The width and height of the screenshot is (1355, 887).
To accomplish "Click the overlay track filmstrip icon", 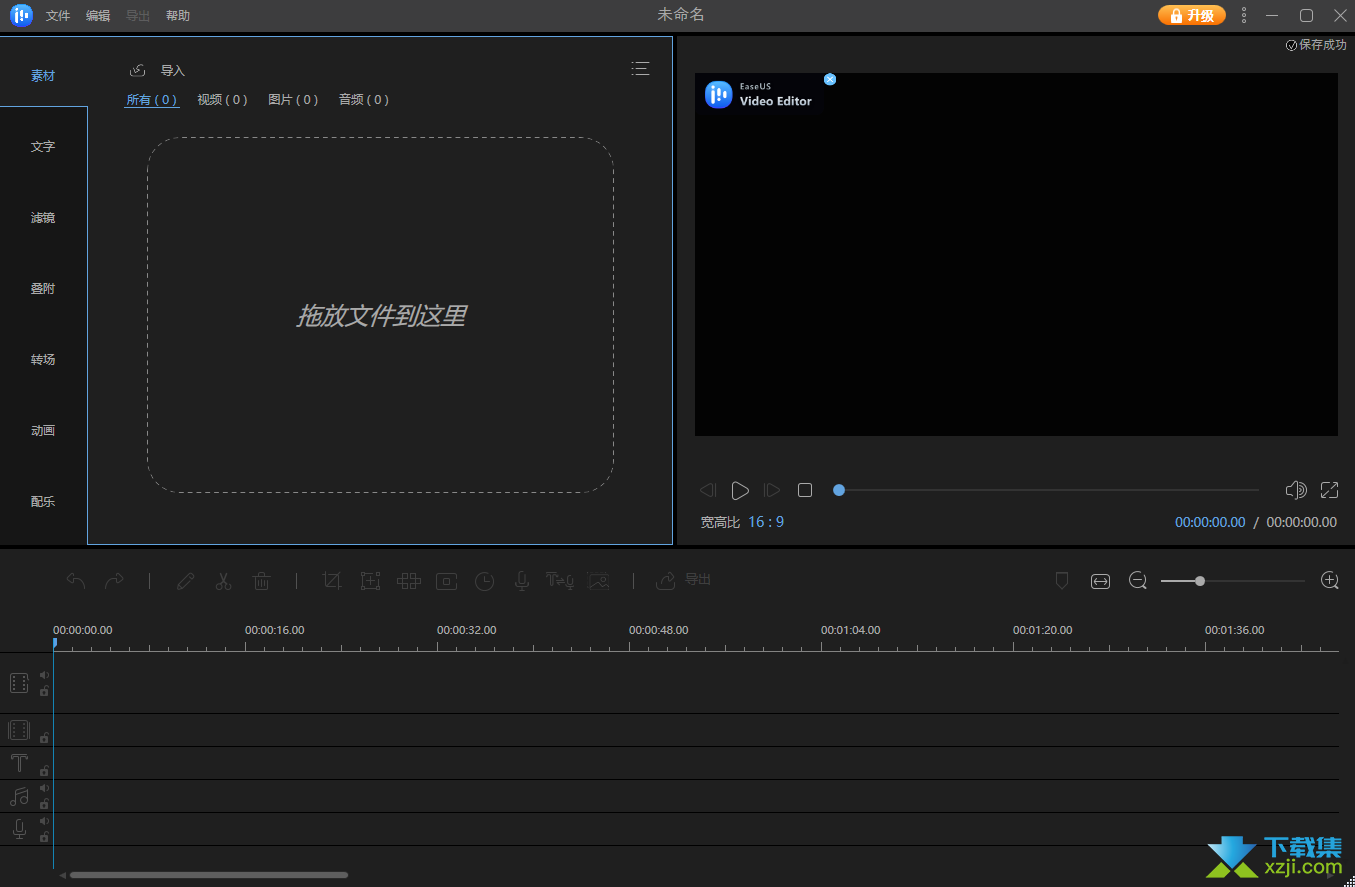I will [x=19, y=730].
